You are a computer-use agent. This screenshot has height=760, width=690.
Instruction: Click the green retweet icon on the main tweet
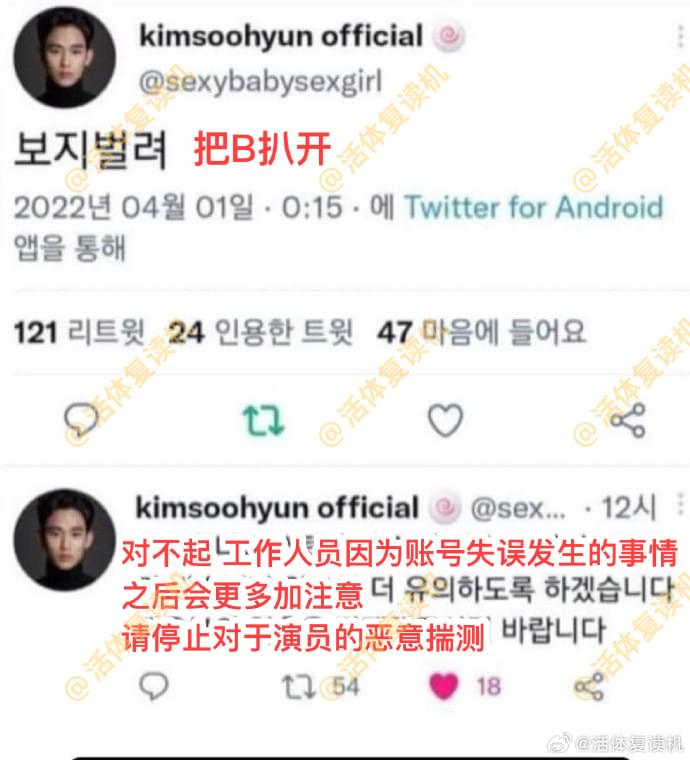tap(263, 420)
